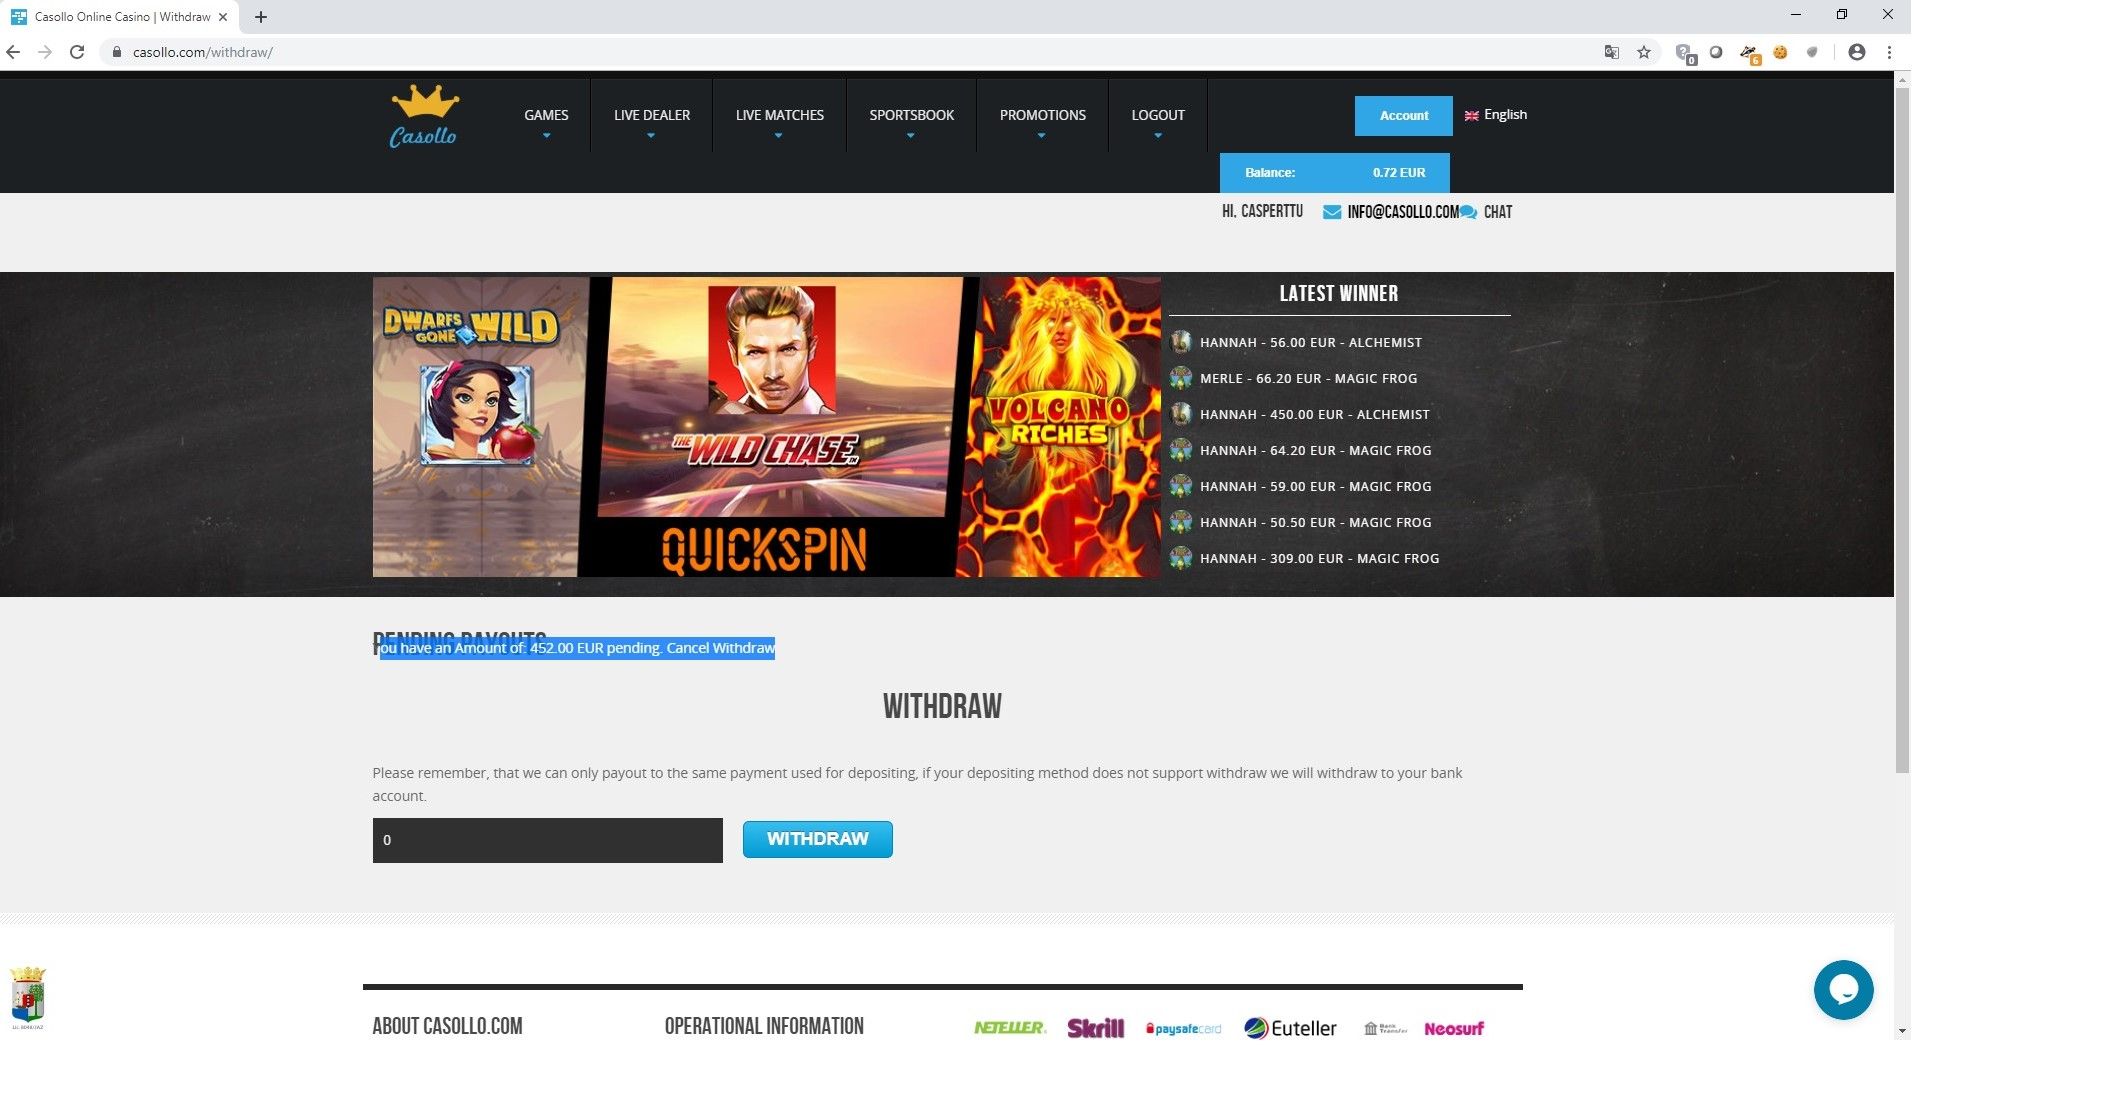
Task: Click the Neosurf payment logo
Action: pos(1454,1029)
